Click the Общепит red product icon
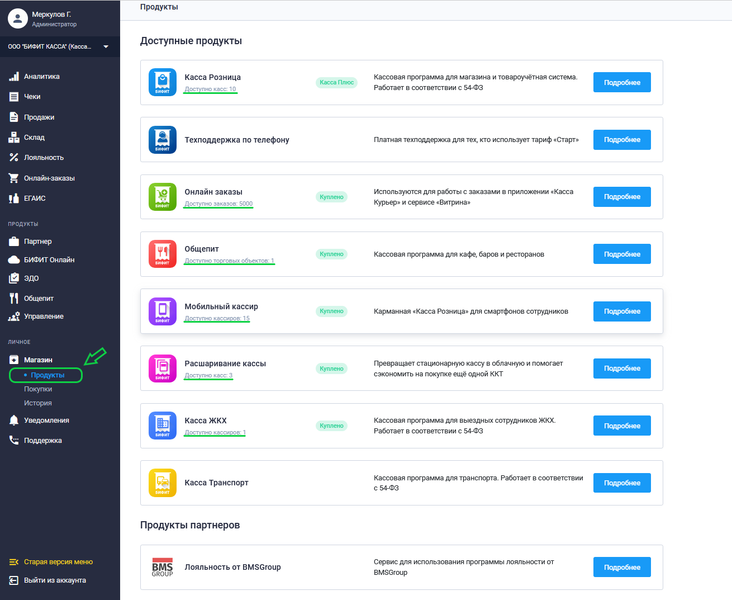 (162, 254)
